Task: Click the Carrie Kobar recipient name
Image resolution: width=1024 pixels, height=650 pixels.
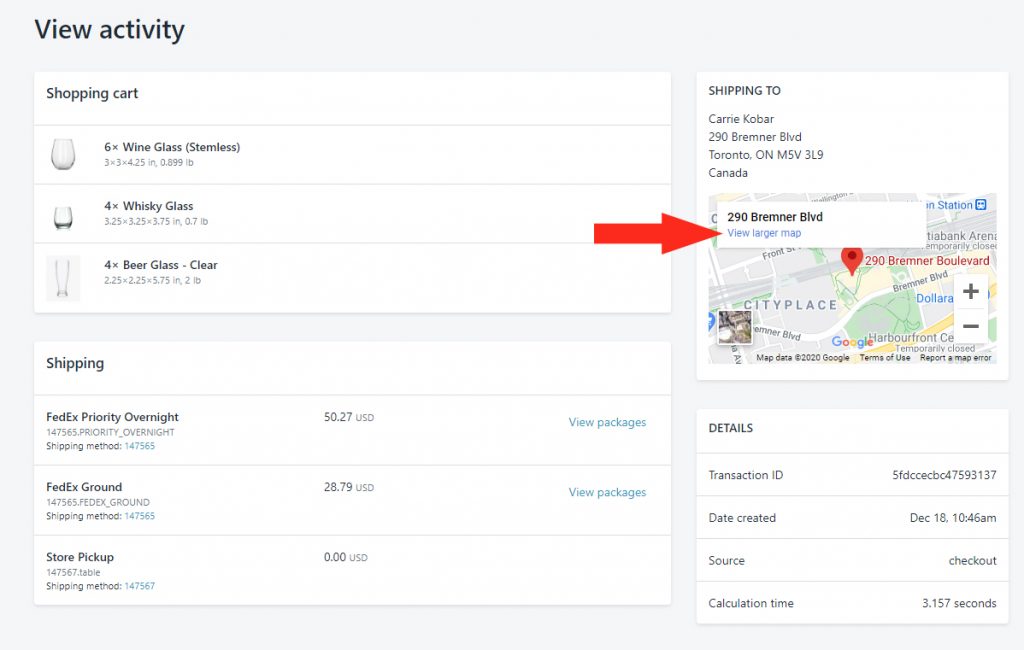Action: click(x=741, y=119)
